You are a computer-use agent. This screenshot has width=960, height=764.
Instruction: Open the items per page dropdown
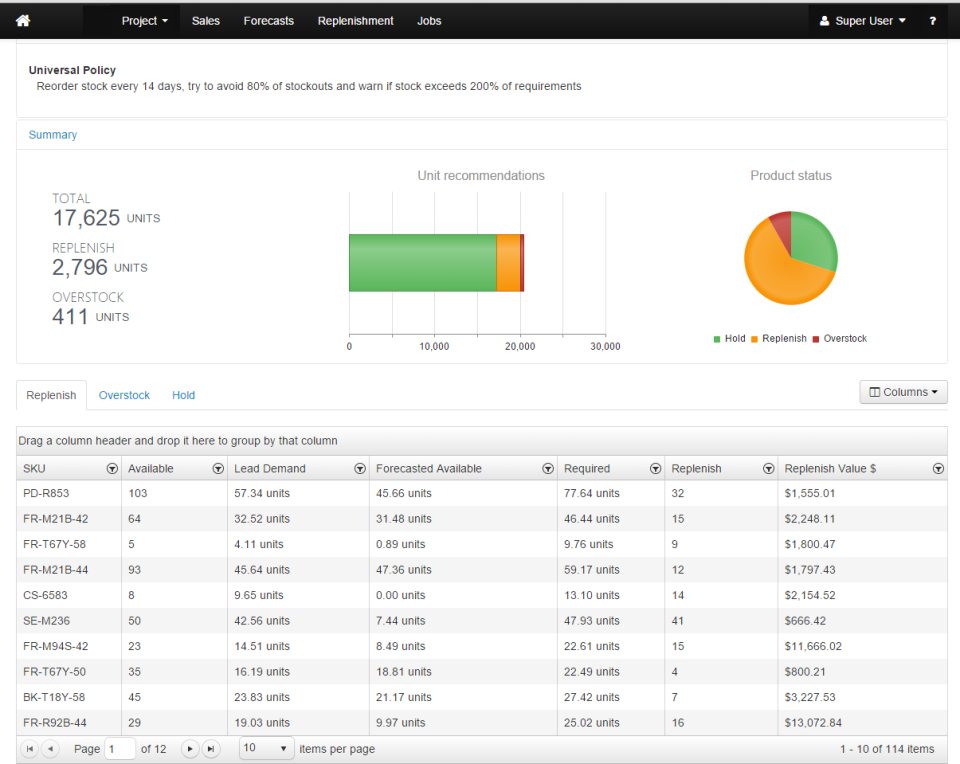[267, 749]
